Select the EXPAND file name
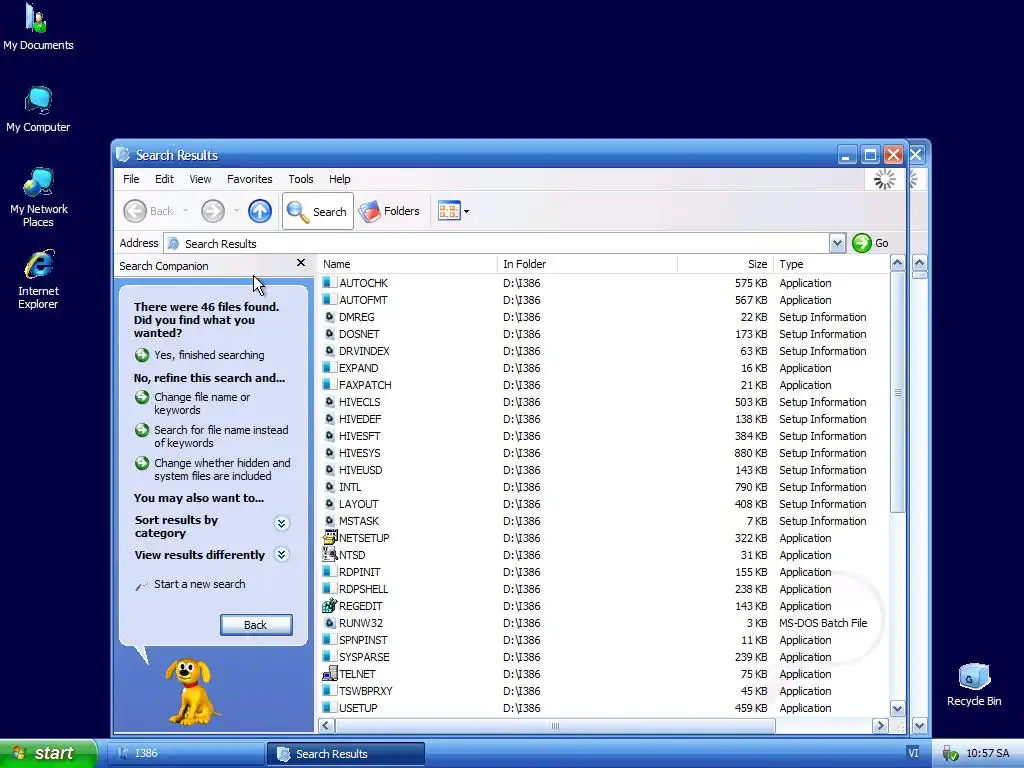Viewport: 1024px width, 768px height. 359,368
